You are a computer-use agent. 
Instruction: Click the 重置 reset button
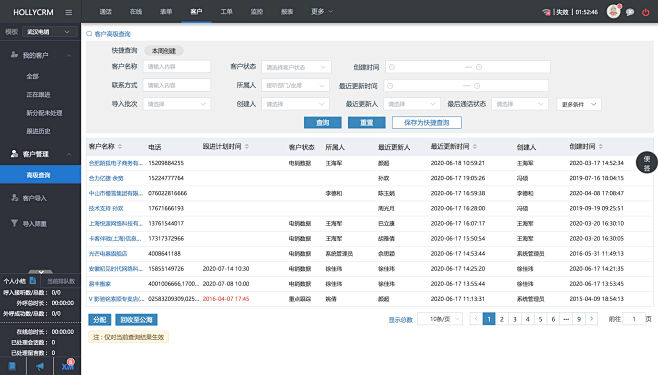click(x=366, y=122)
